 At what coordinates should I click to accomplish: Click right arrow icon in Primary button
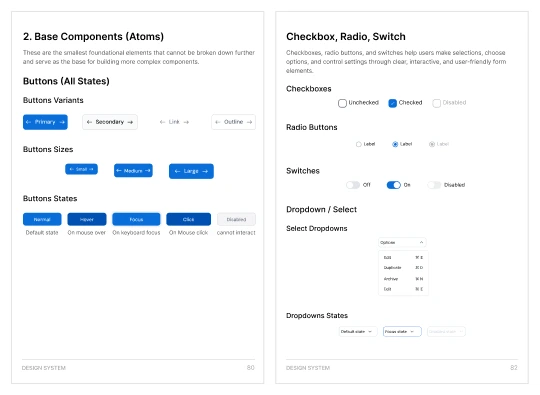click(62, 122)
